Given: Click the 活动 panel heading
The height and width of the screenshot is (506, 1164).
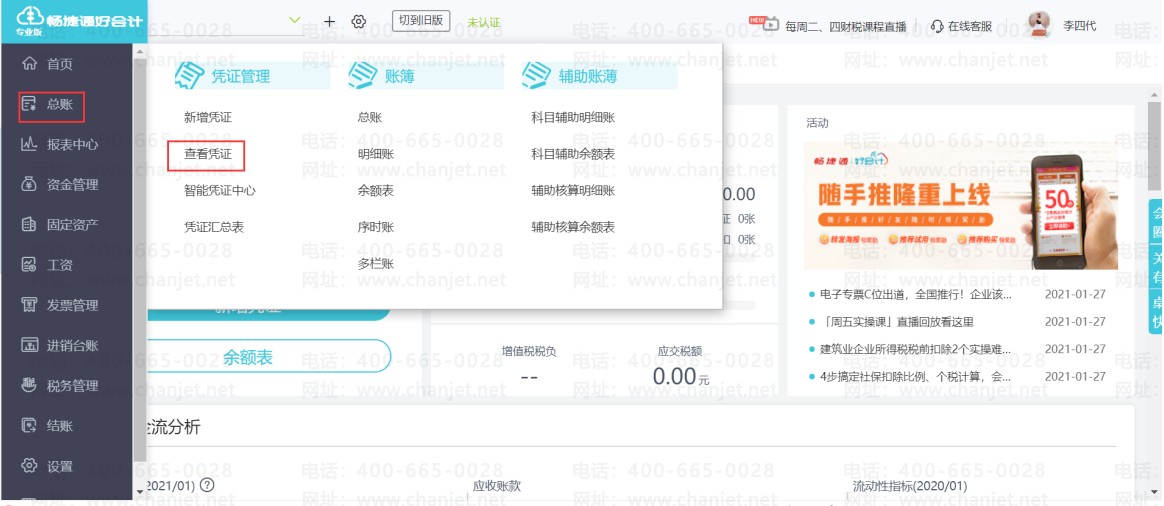Looking at the screenshot, I should pyautogui.click(x=817, y=123).
